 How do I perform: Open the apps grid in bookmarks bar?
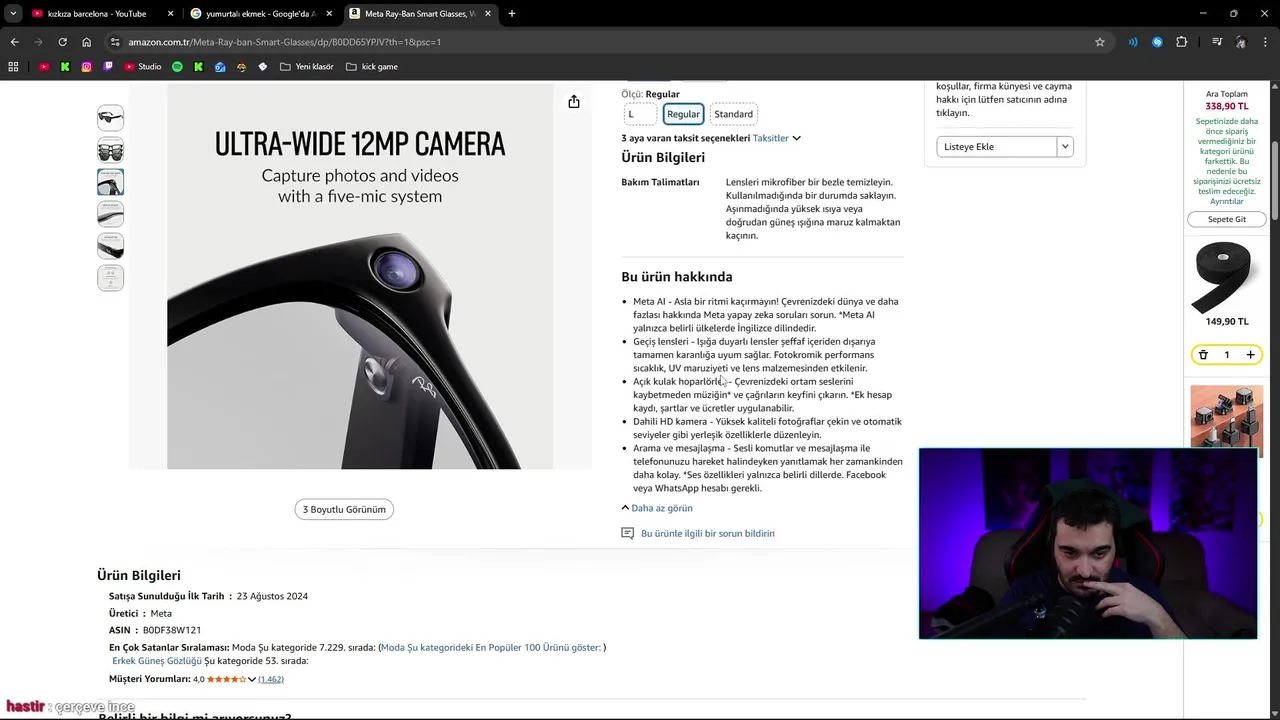click(13, 67)
